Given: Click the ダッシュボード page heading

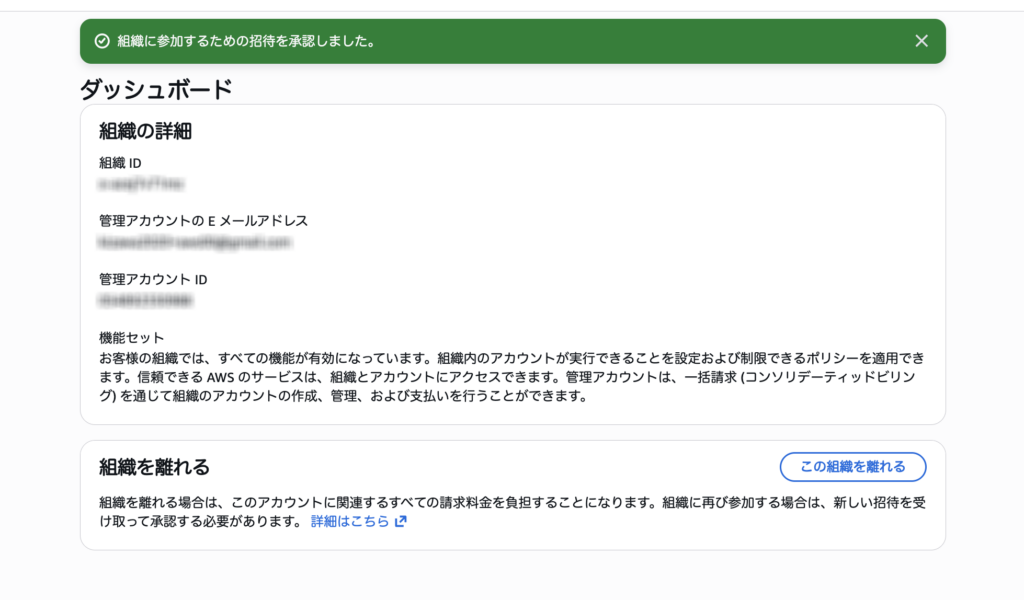Looking at the screenshot, I should click(156, 89).
